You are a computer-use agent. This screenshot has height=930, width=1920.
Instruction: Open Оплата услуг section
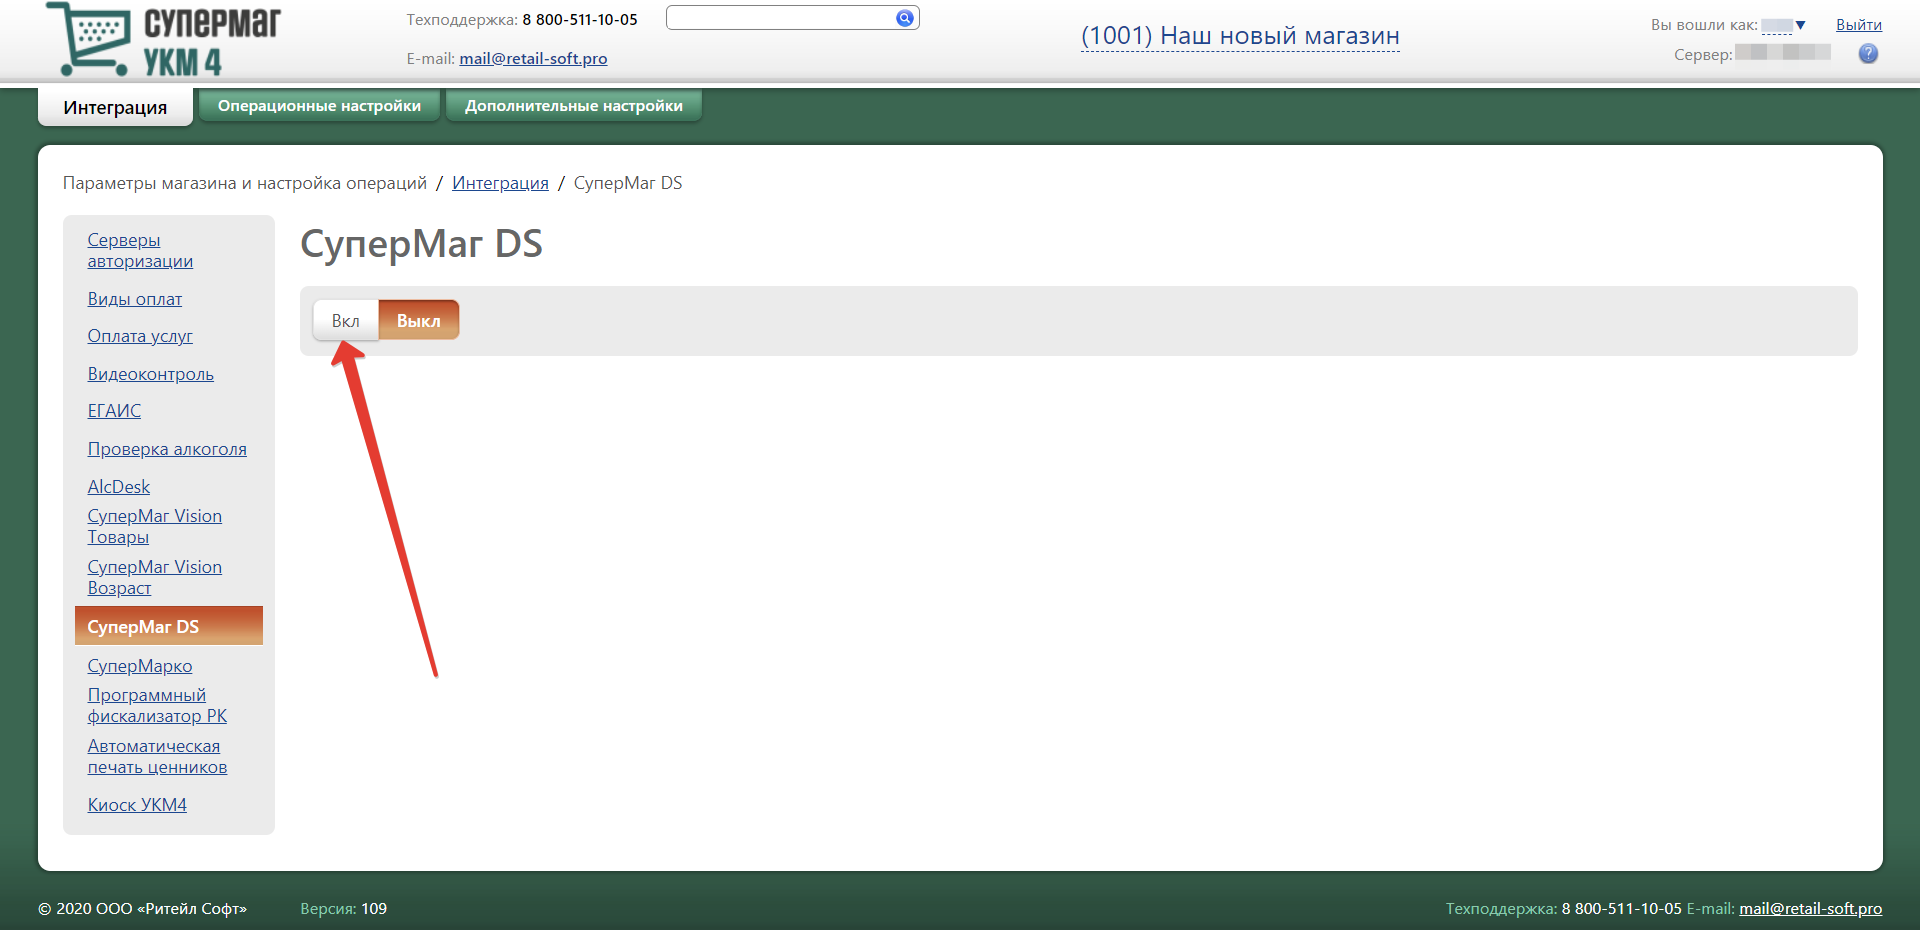click(140, 336)
